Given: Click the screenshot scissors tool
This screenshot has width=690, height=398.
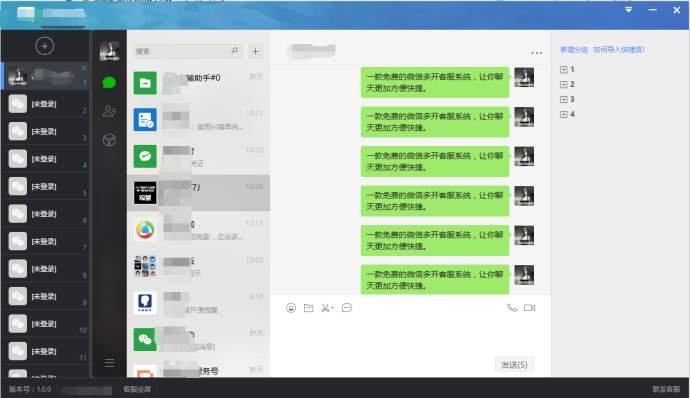Looking at the screenshot, I should click(x=327, y=308).
